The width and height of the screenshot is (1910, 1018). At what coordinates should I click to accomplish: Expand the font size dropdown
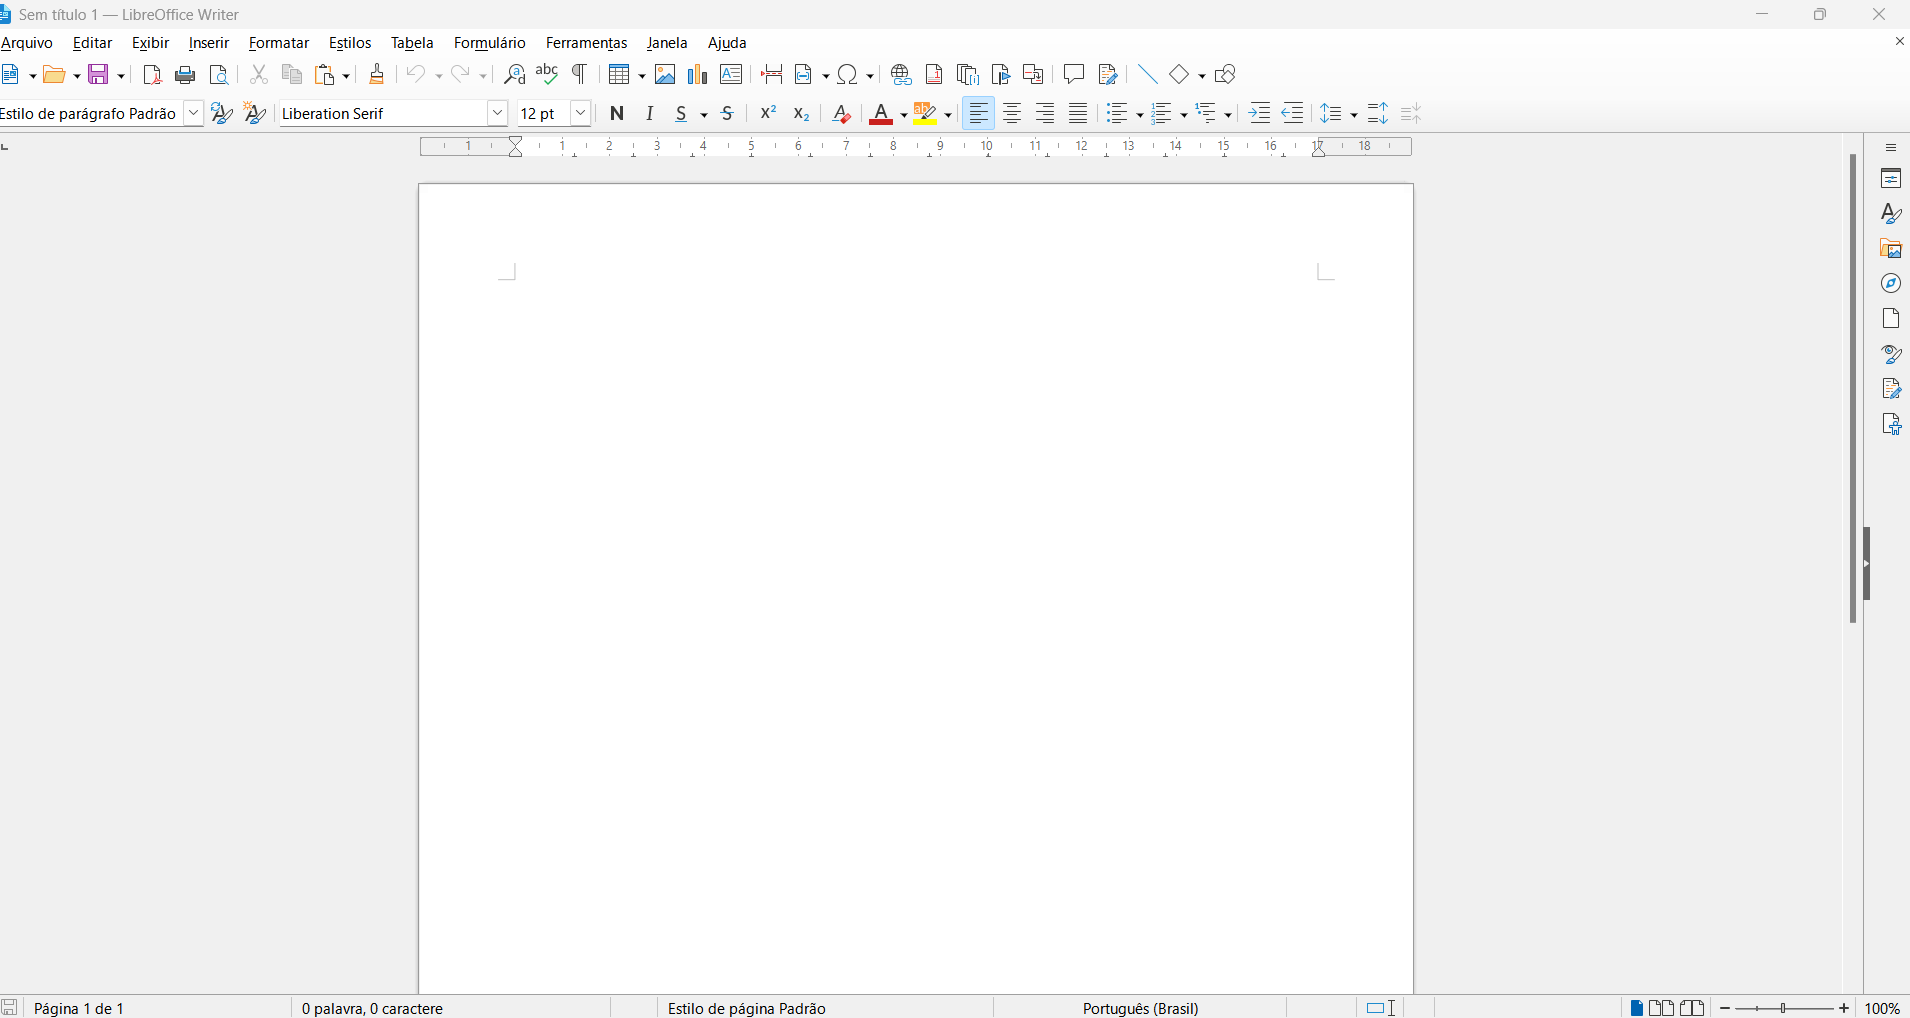[x=581, y=114]
